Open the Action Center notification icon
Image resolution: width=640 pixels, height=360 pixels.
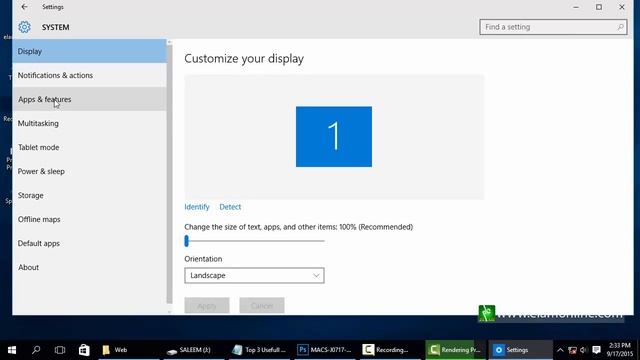click(596, 350)
